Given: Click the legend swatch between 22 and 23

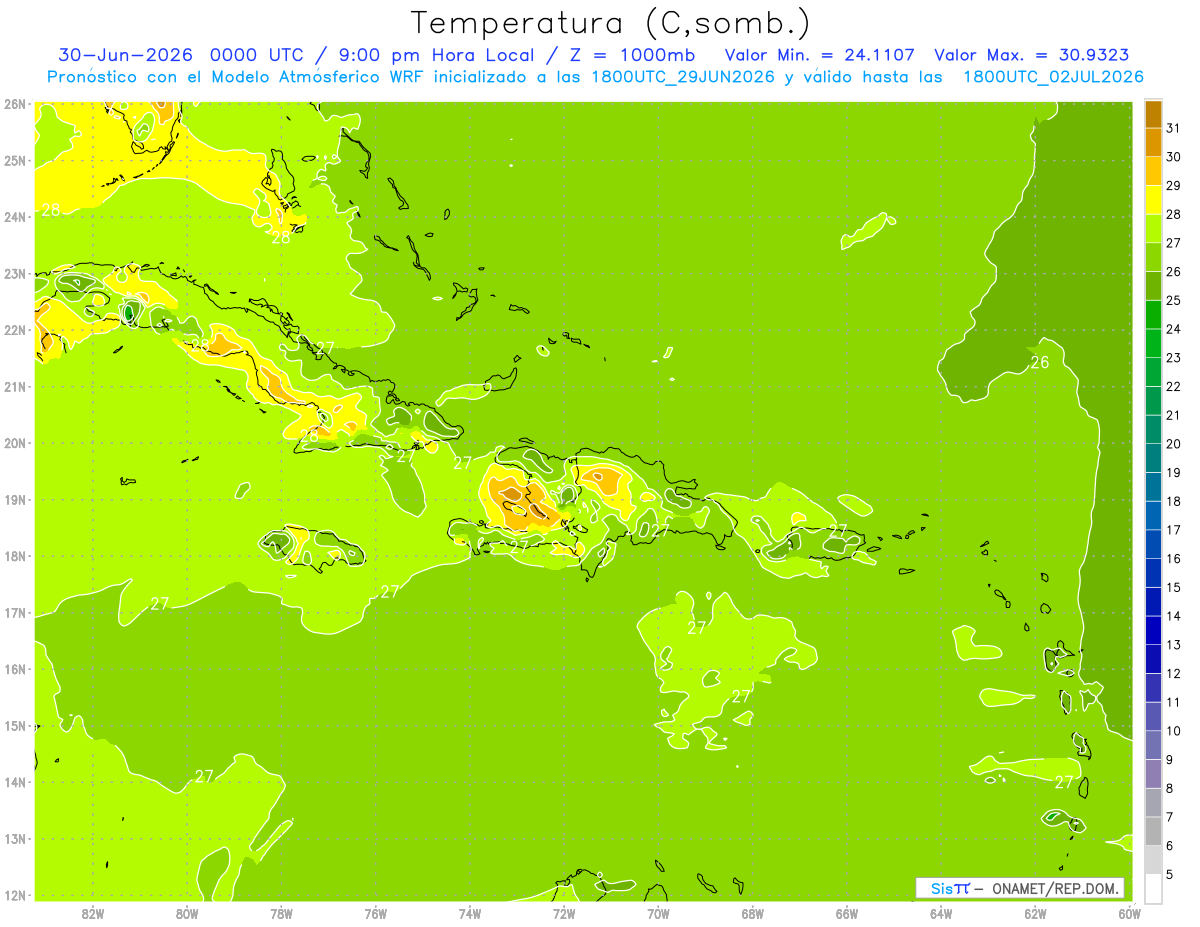Looking at the screenshot, I should [x=1153, y=372].
